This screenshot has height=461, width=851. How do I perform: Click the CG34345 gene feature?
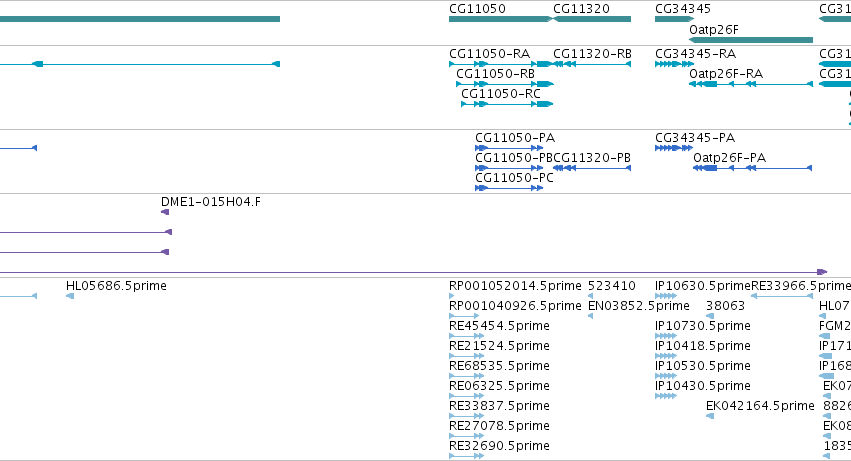(x=675, y=19)
